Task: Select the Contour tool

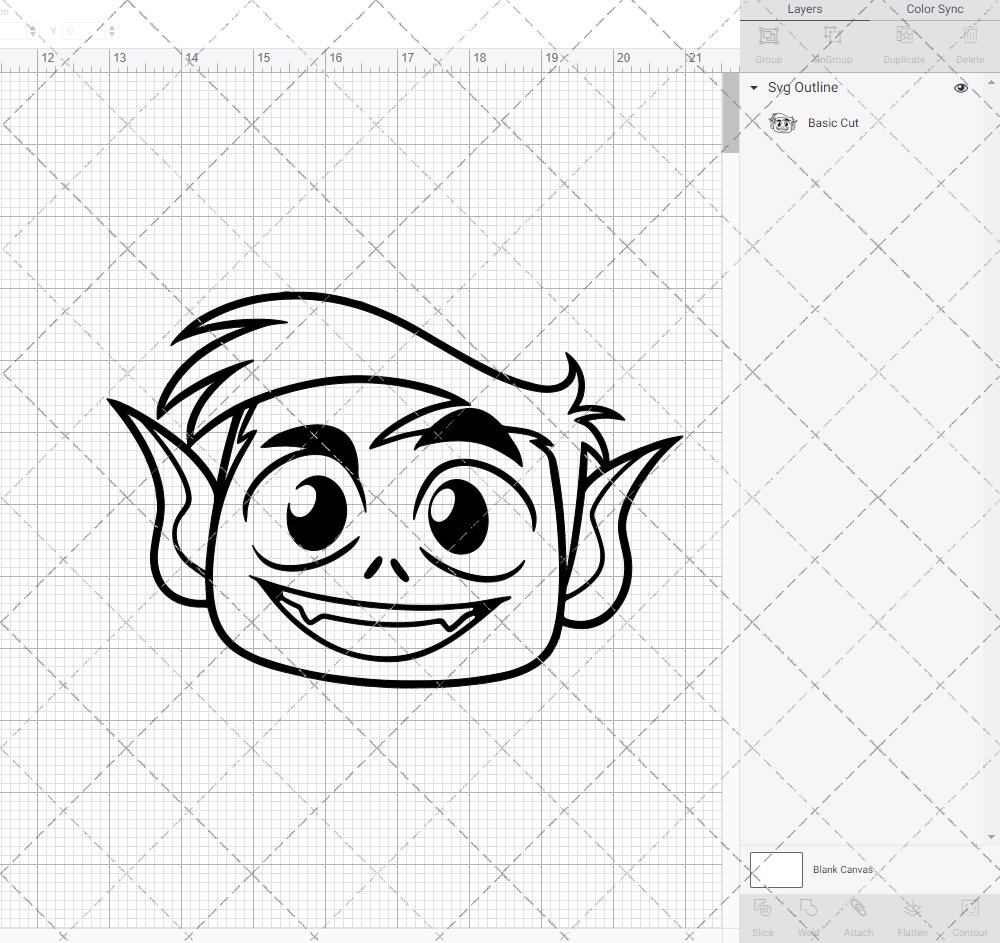Action: pos(969,912)
